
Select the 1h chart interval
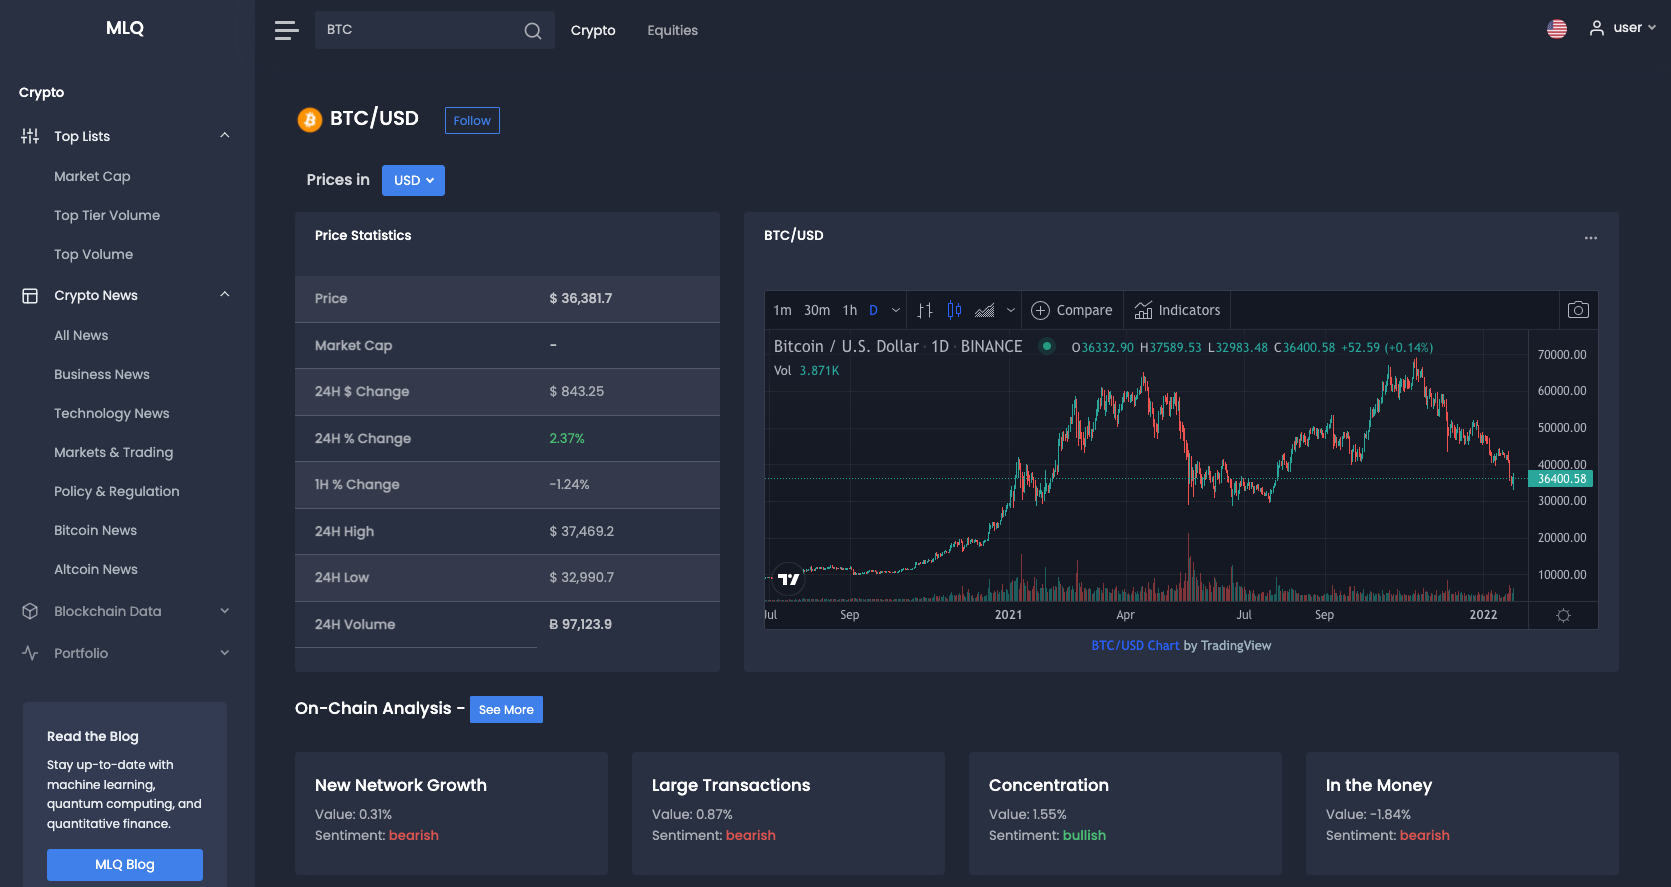tap(850, 310)
